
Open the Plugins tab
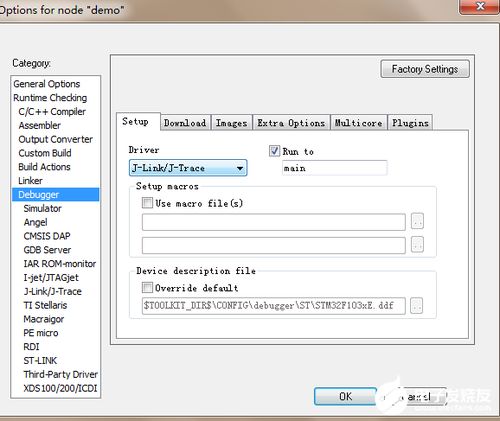[410, 123]
